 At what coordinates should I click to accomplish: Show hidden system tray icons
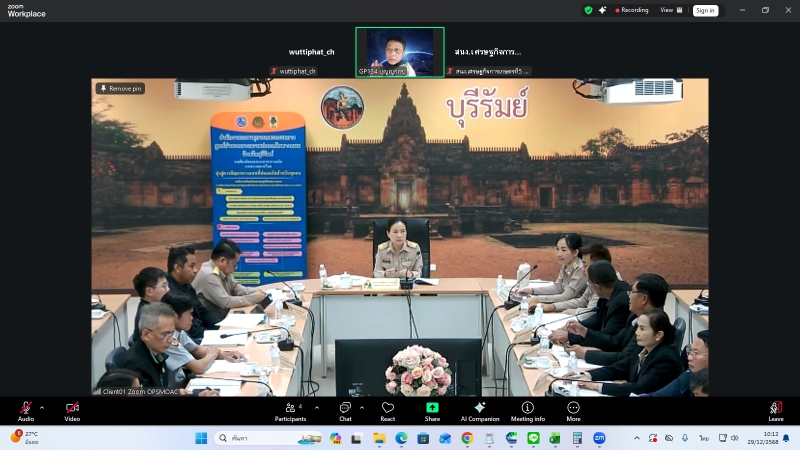pos(637,438)
